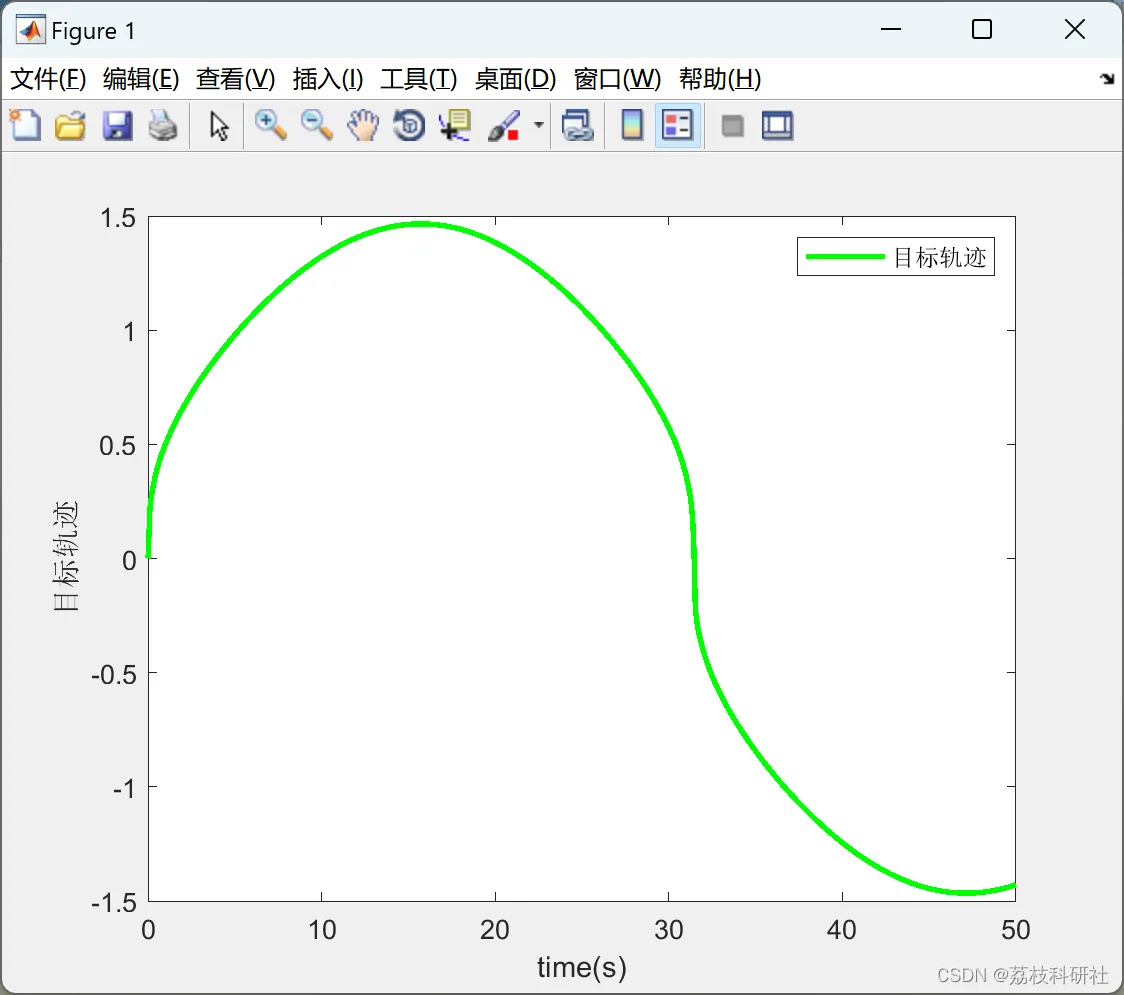Open the 帮助(H) menu
This screenshot has height=995, width=1124.
[720, 79]
